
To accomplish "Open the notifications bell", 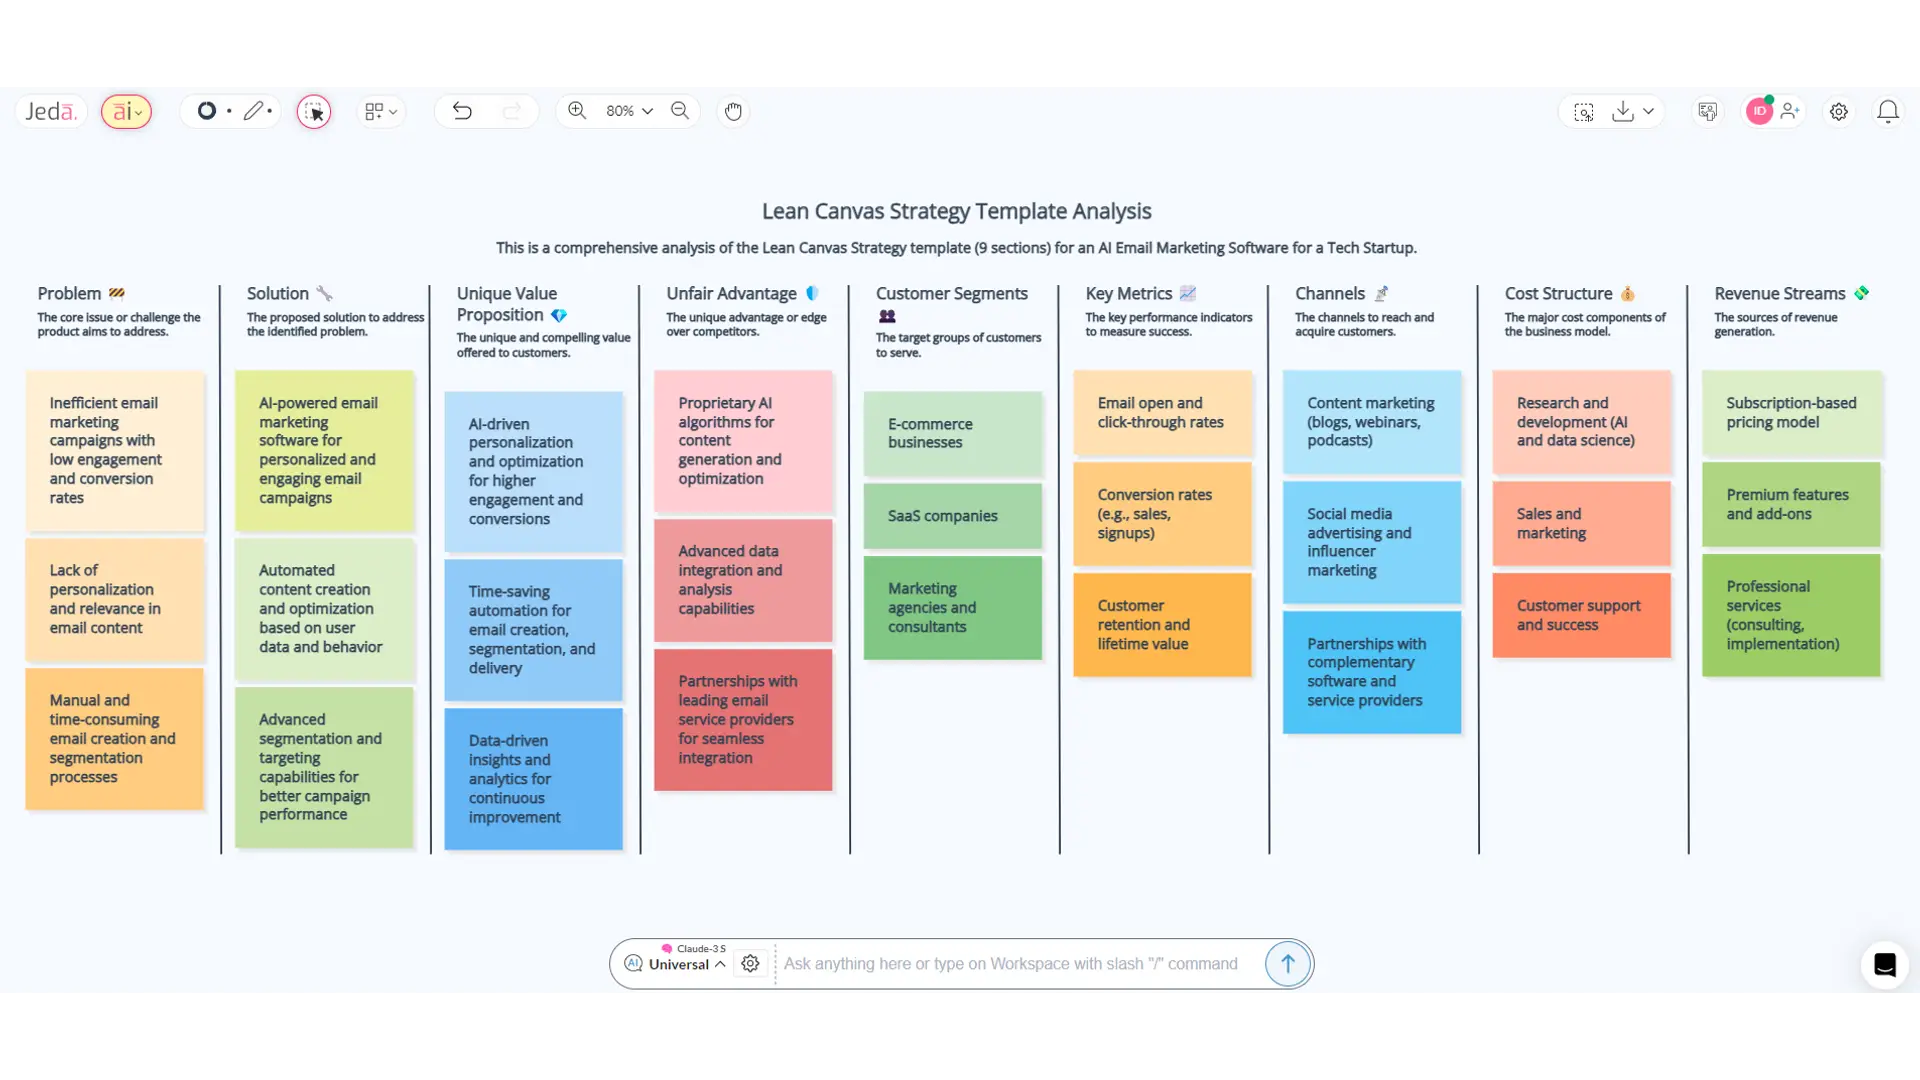I will pos(1888,111).
